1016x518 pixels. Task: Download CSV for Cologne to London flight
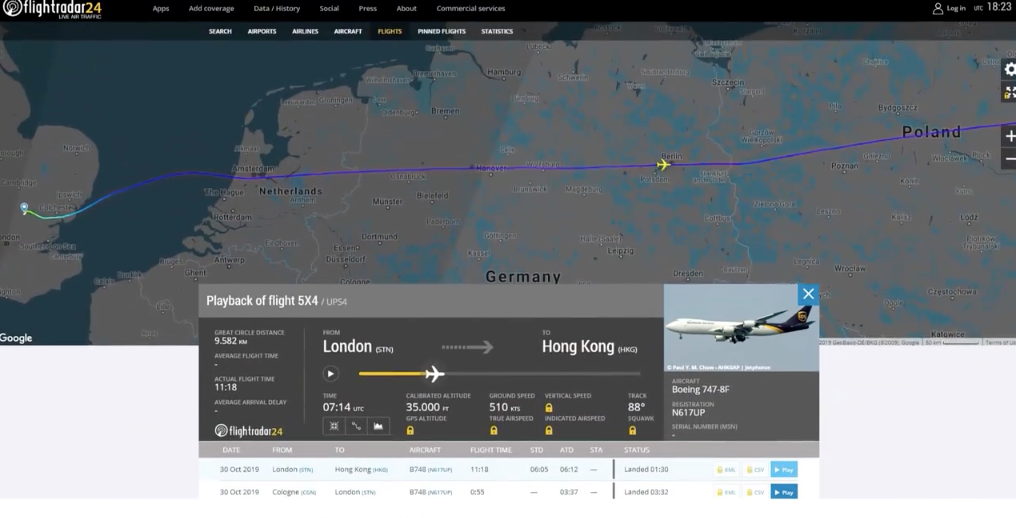755,492
